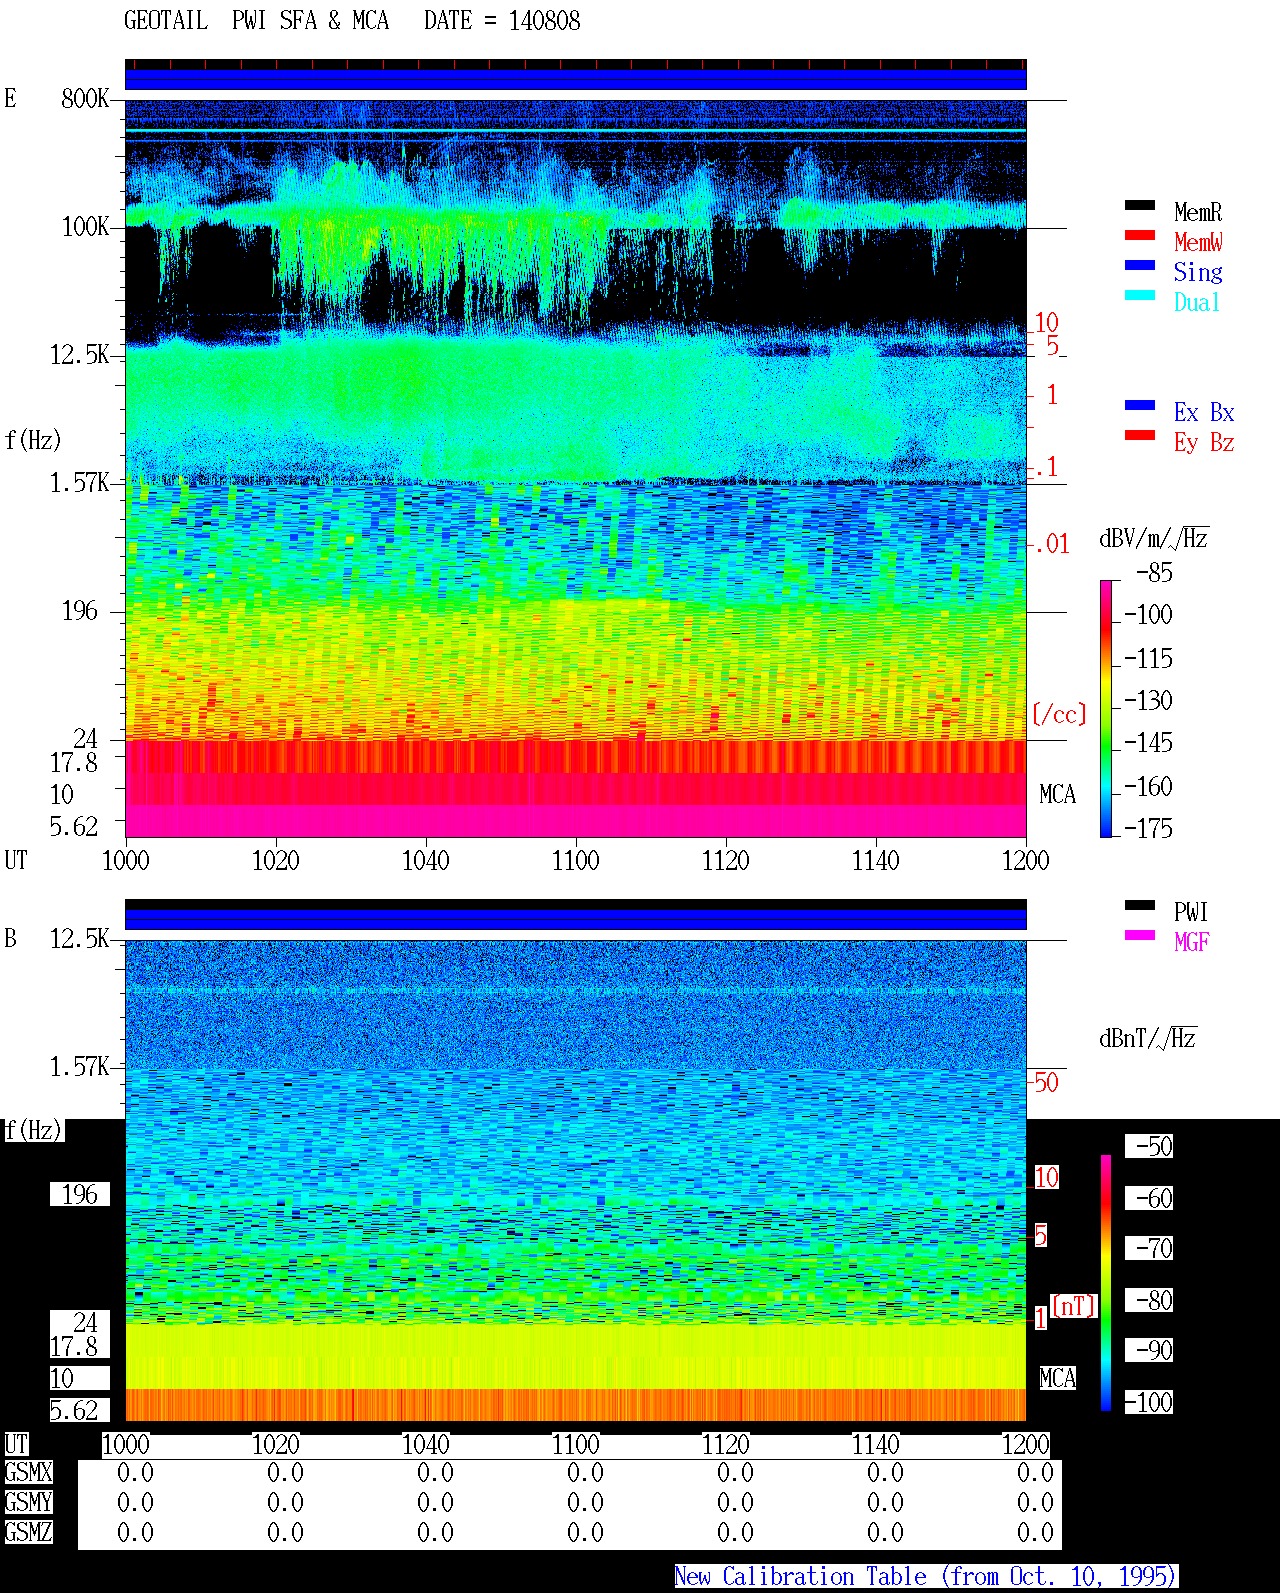Click the 'dBV/m/√Hz' unit label
The height and width of the screenshot is (1593, 1280).
1154,538
